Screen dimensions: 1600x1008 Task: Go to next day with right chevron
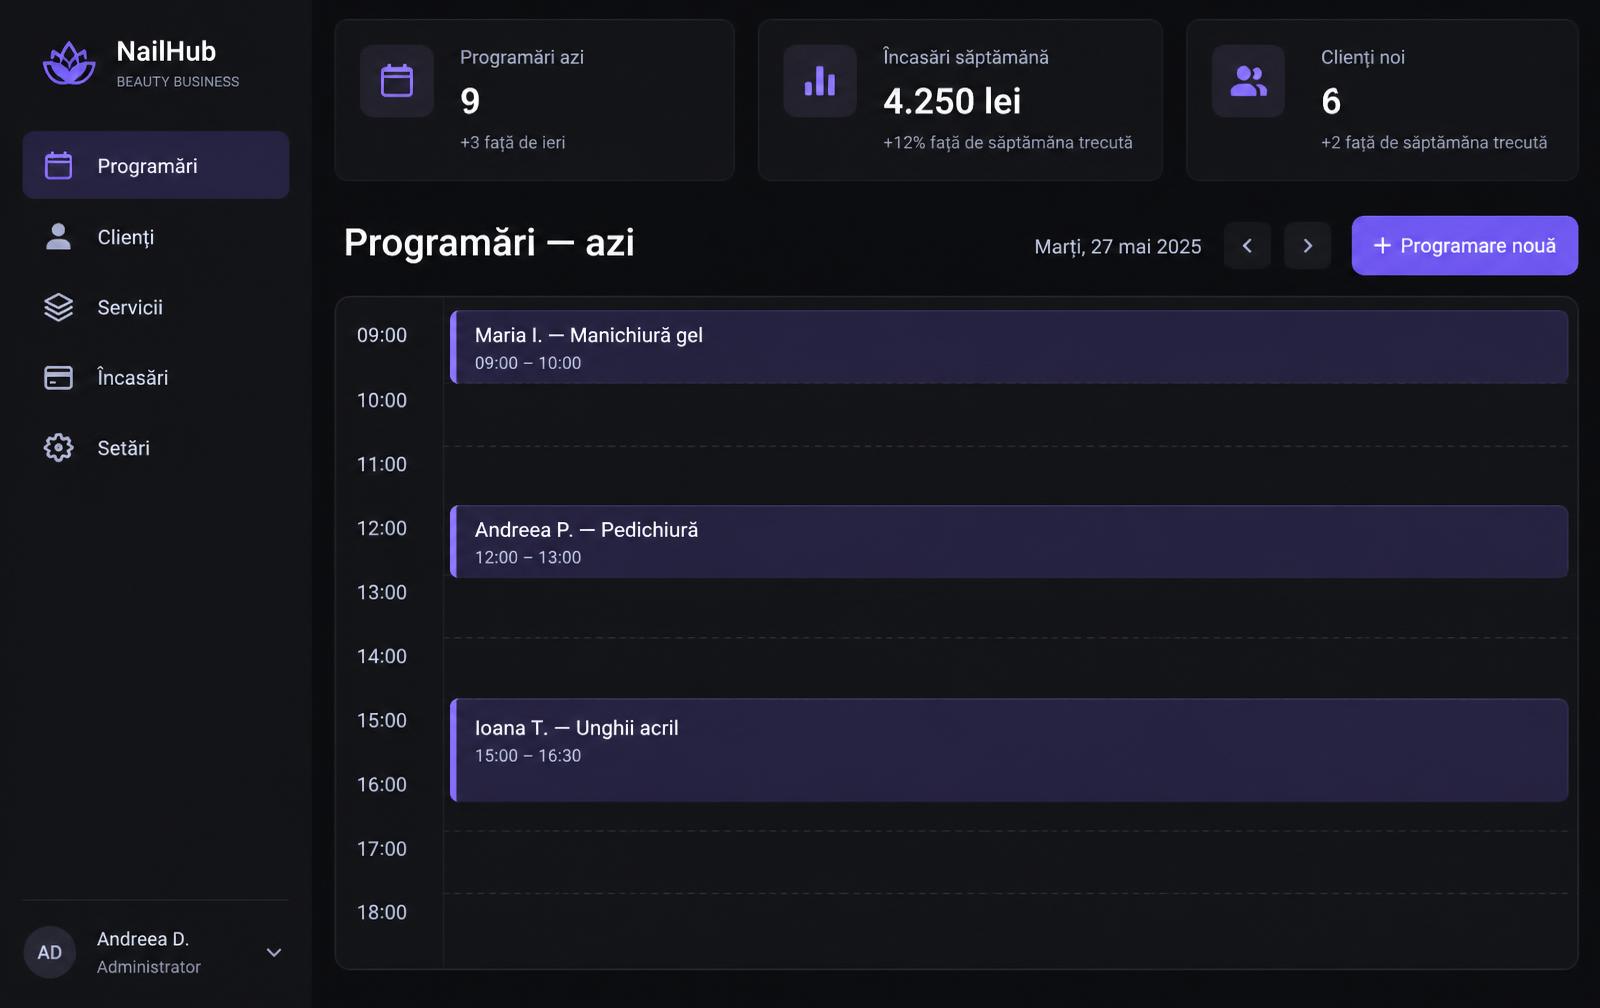tap(1307, 246)
